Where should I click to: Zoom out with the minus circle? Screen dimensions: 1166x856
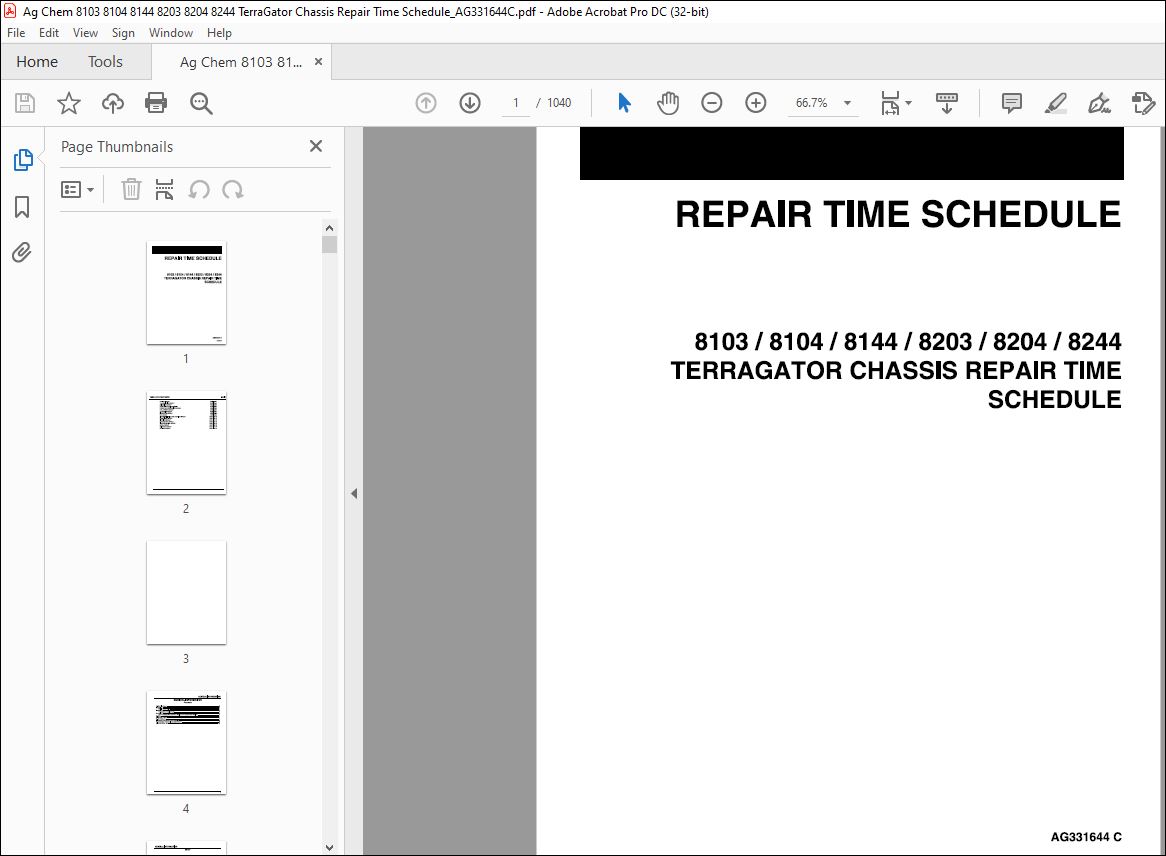coord(712,103)
